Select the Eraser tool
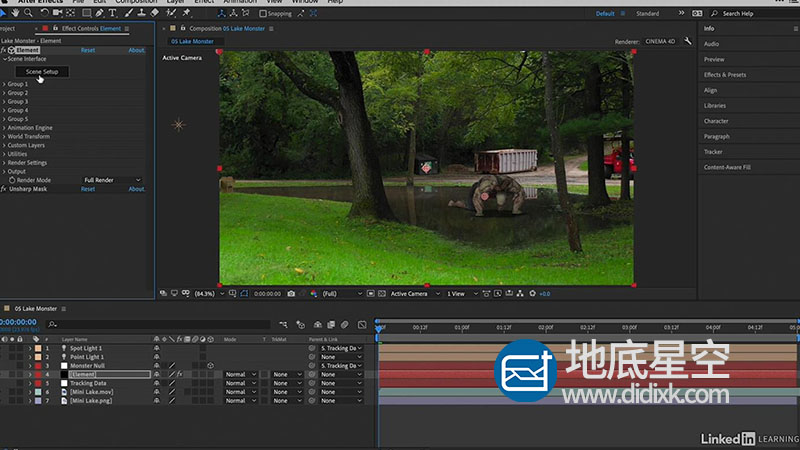Image resolution: width=800 pixels, height=450 pixels. click(x=154, y=13)
